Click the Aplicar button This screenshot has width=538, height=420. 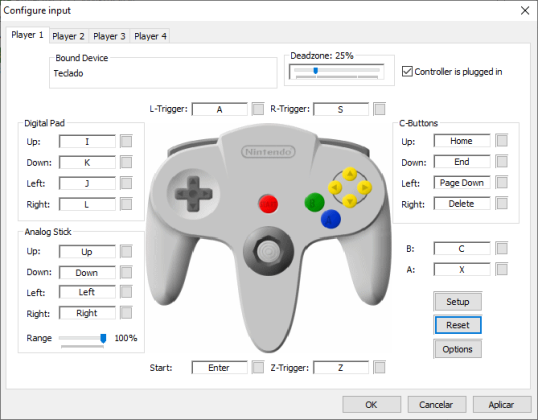point(502,405)
